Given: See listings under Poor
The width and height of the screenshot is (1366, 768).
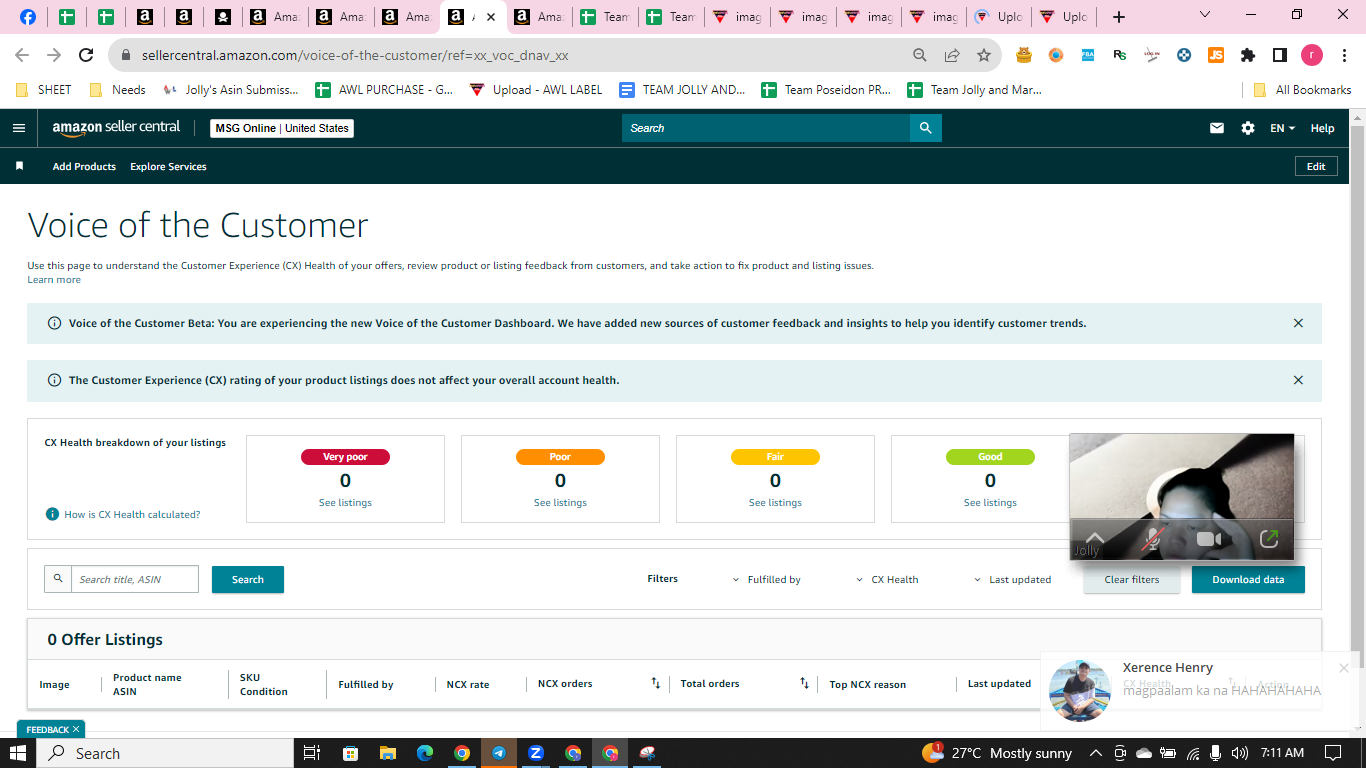Looking at the screenshot, I should coord(560,503).
